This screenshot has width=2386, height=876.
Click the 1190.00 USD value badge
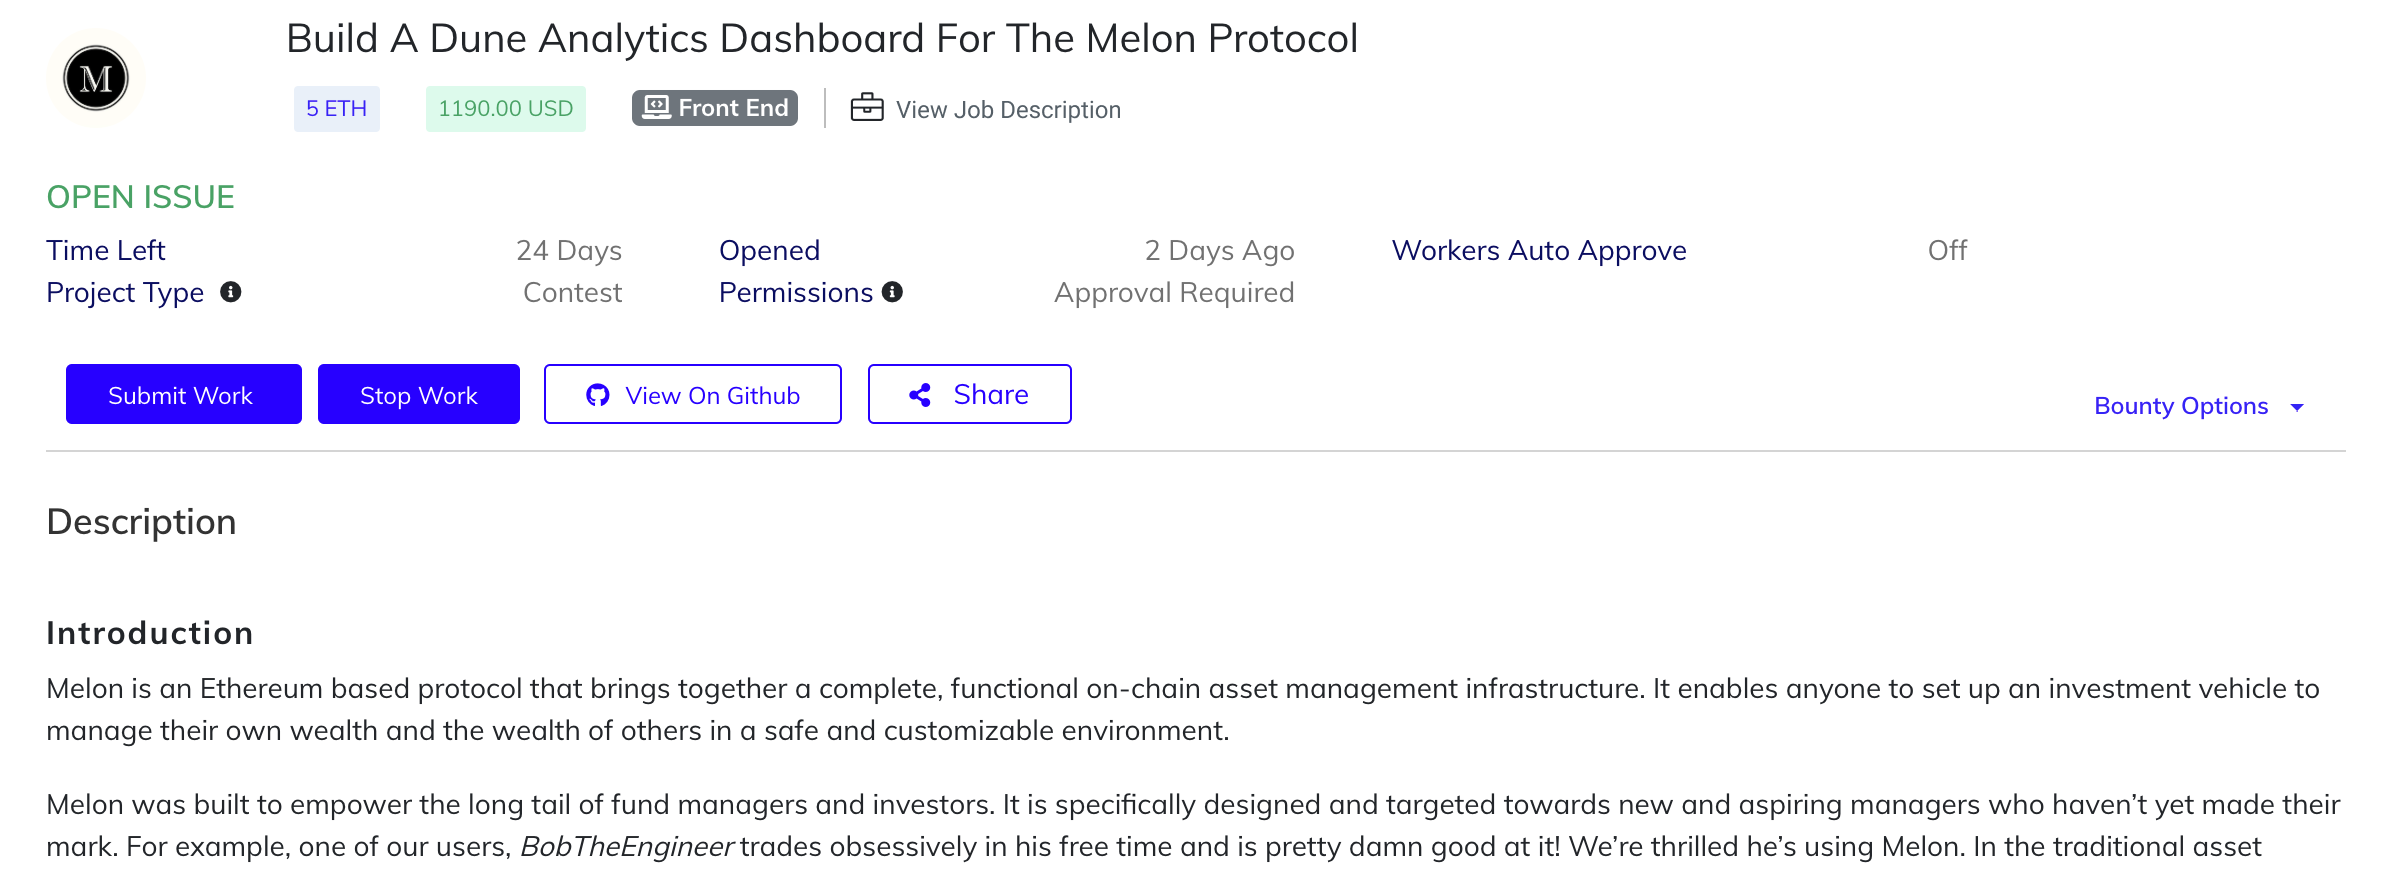(x=505, y=108)
